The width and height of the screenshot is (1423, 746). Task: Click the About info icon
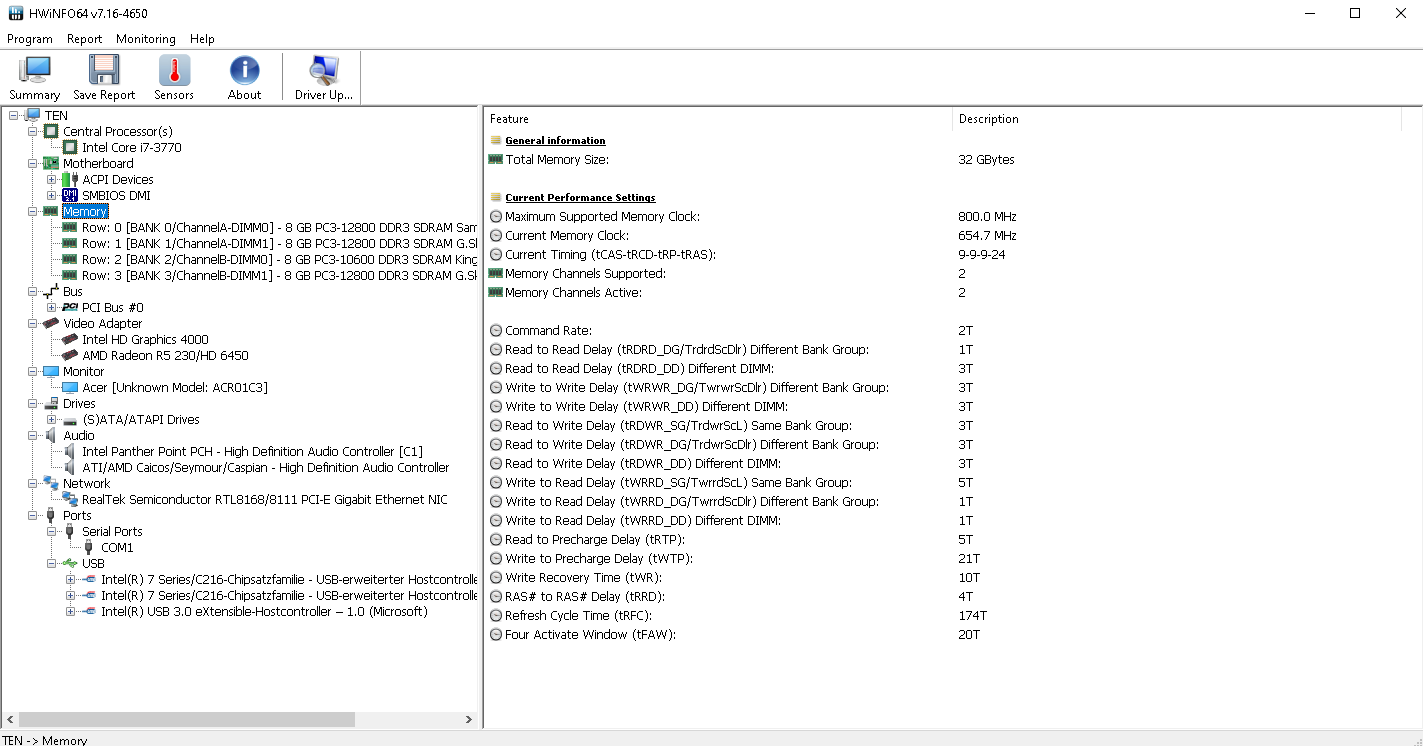click(x=244, y=71)
